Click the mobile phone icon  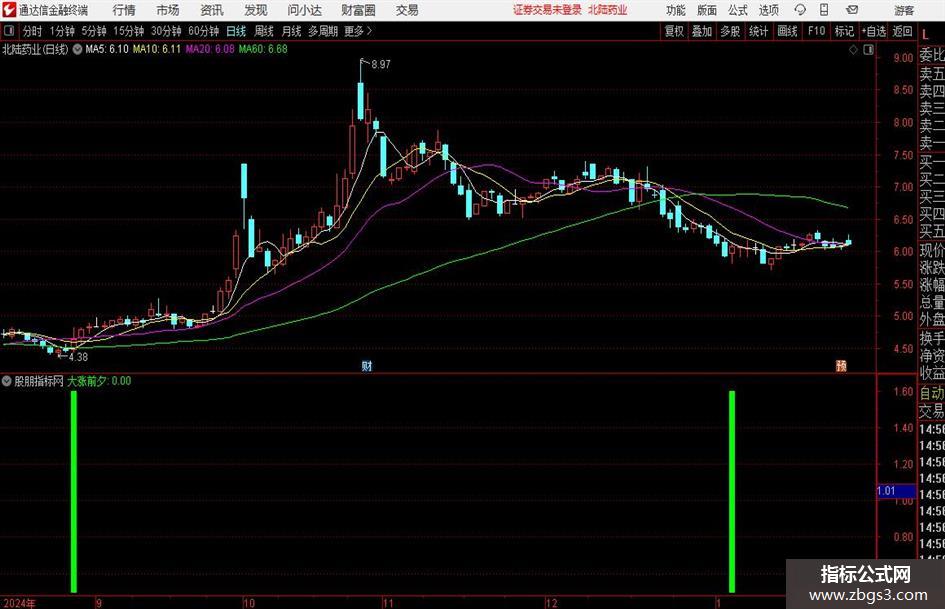(x=824, y=10)
